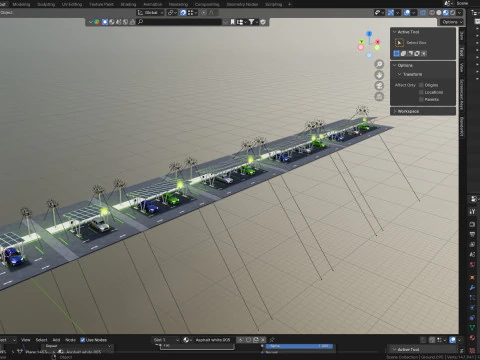Click the search field with magnifier

[179, 22]
